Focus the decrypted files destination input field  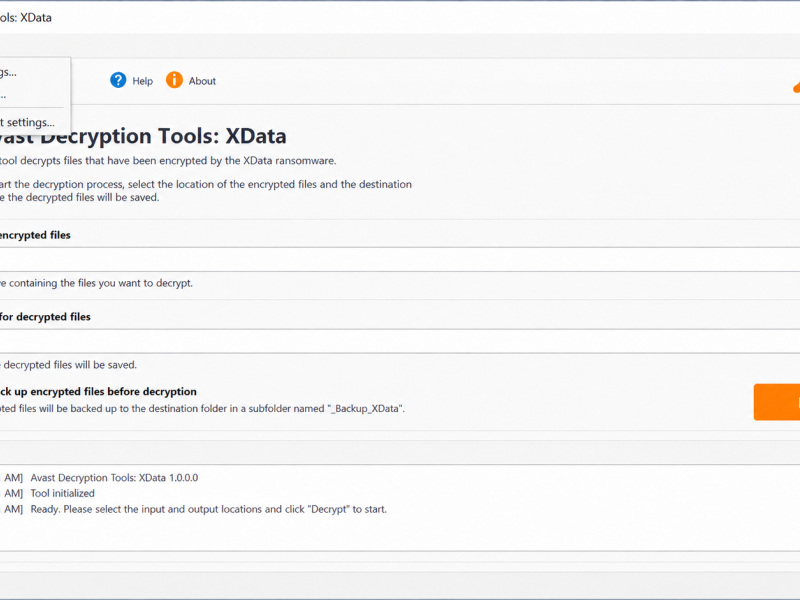(400, 341)
